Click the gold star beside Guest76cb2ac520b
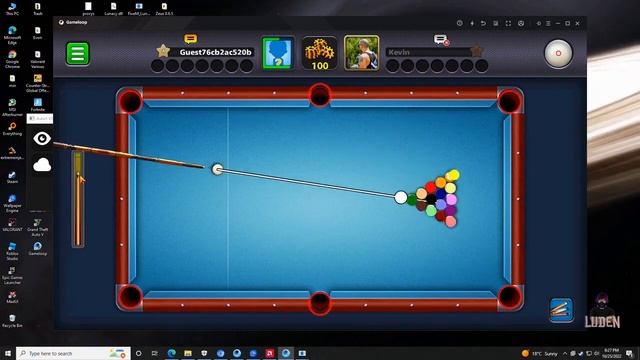 (x=163, y=51)
